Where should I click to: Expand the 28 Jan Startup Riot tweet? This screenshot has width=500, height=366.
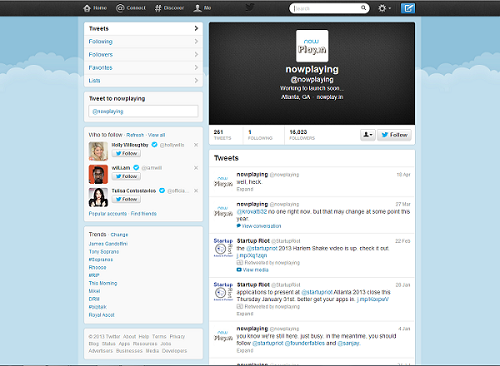point(245,314)
